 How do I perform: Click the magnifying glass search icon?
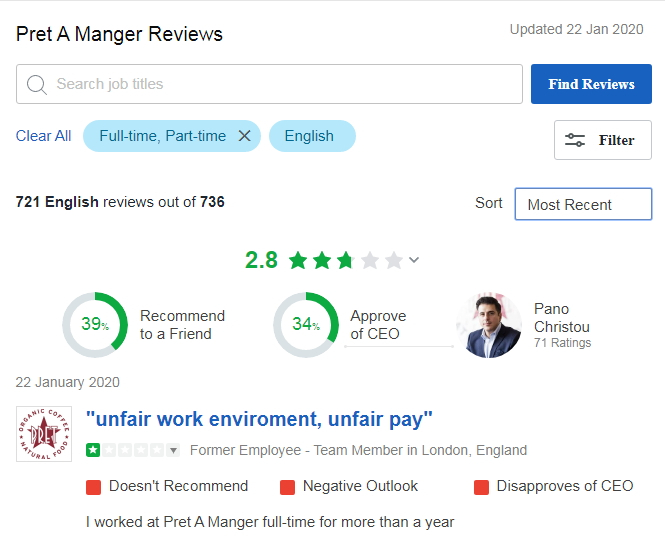click(x=37, y=85)
